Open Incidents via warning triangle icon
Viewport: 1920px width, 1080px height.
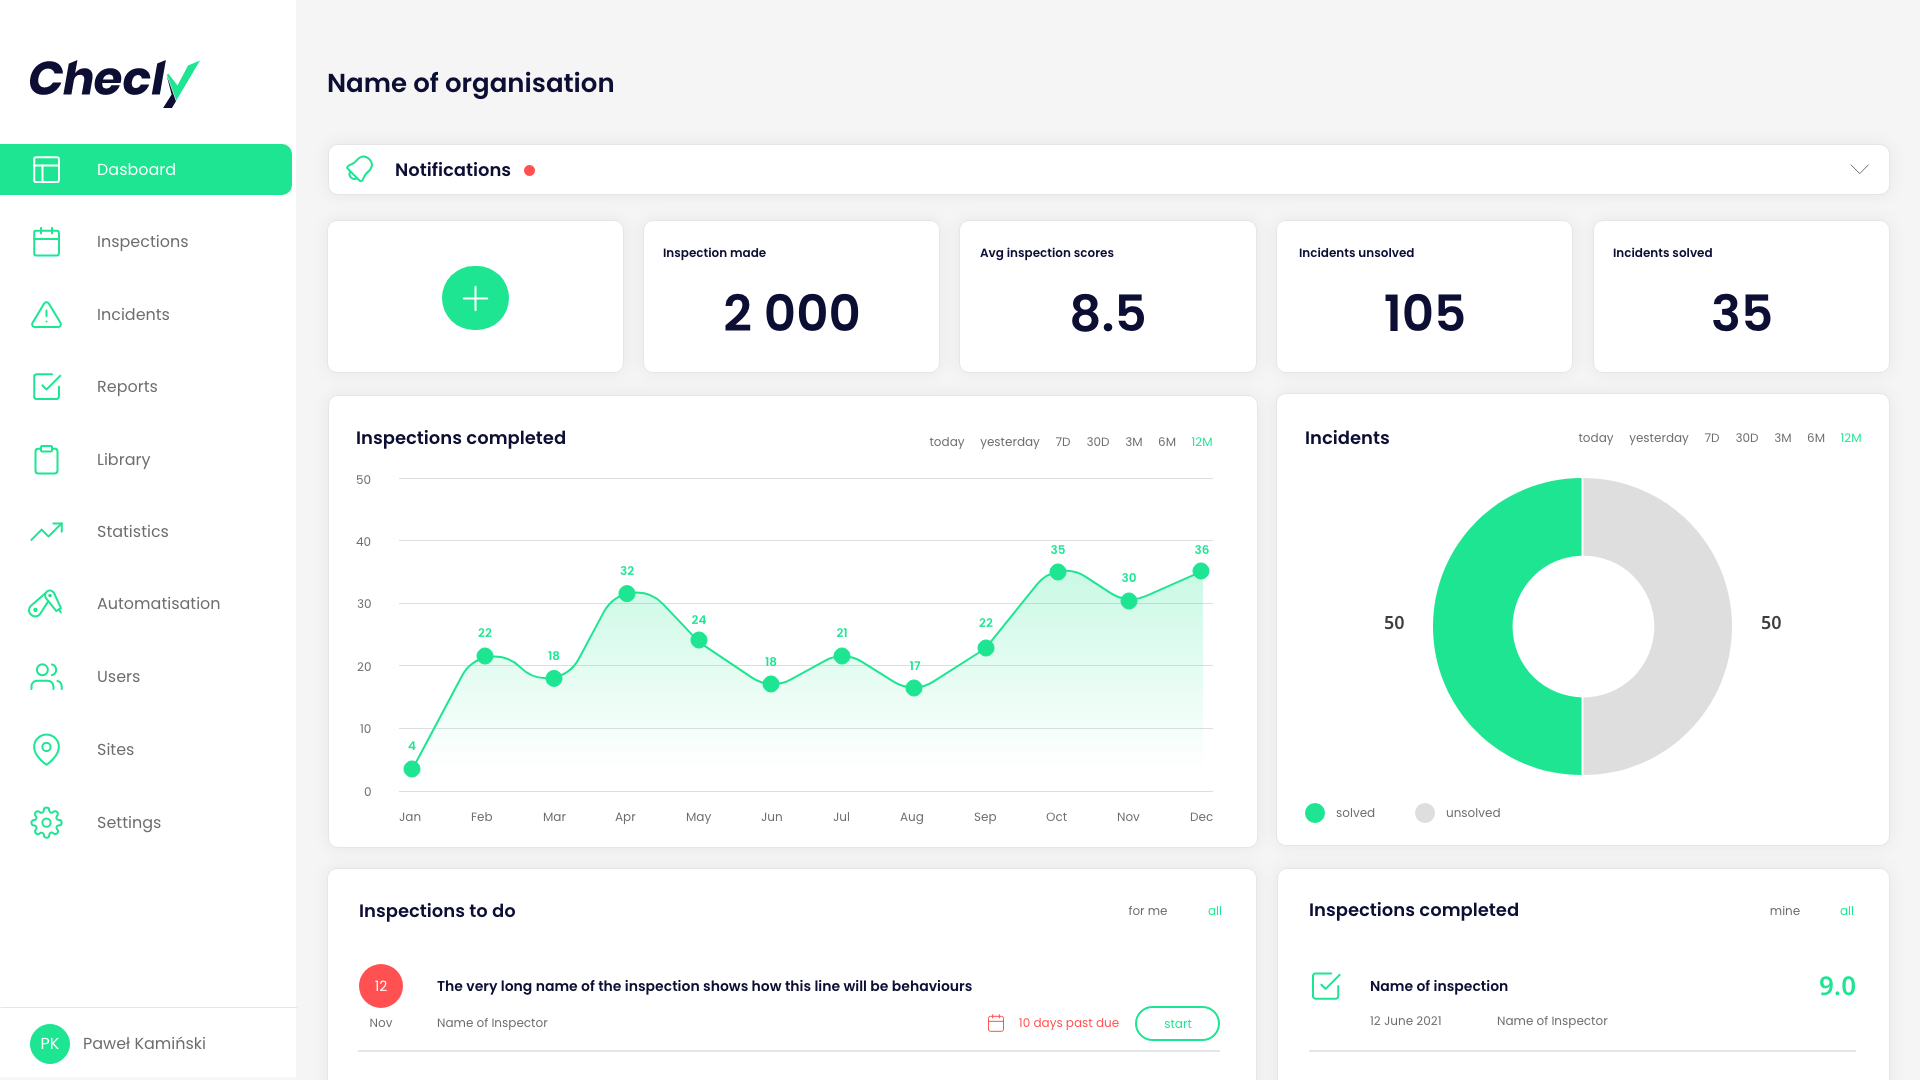coord(46,315)
